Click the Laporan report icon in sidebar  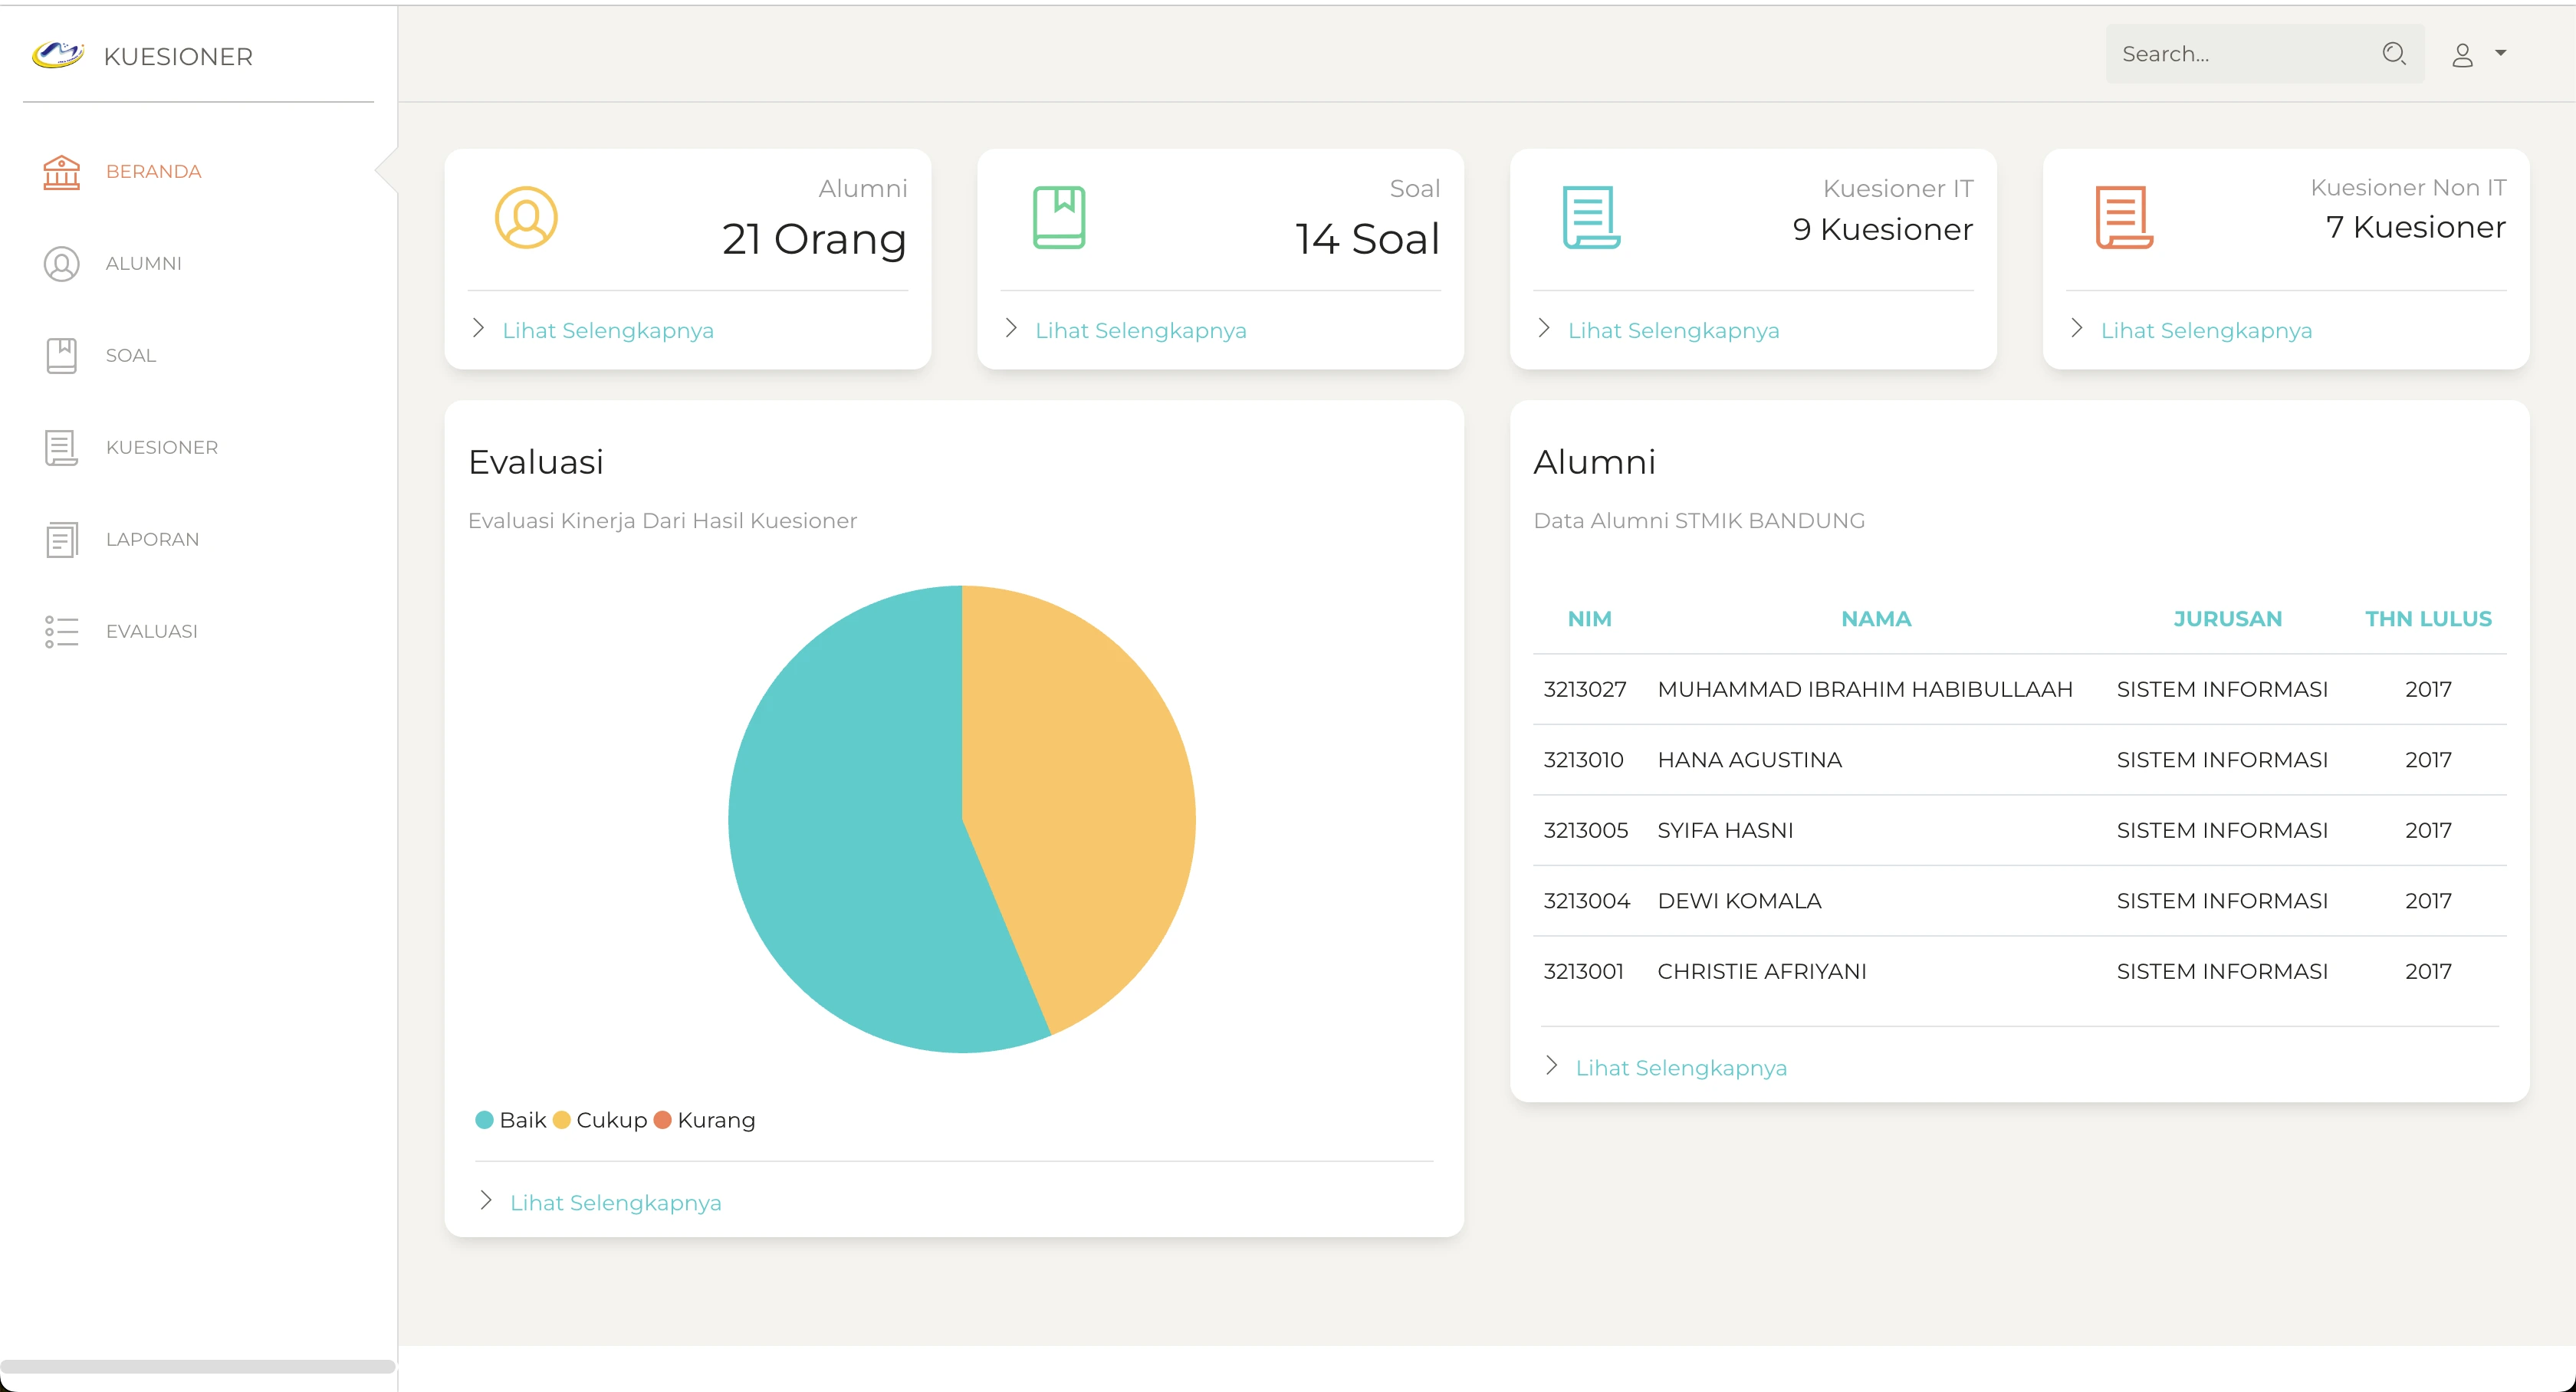[61, 540]
